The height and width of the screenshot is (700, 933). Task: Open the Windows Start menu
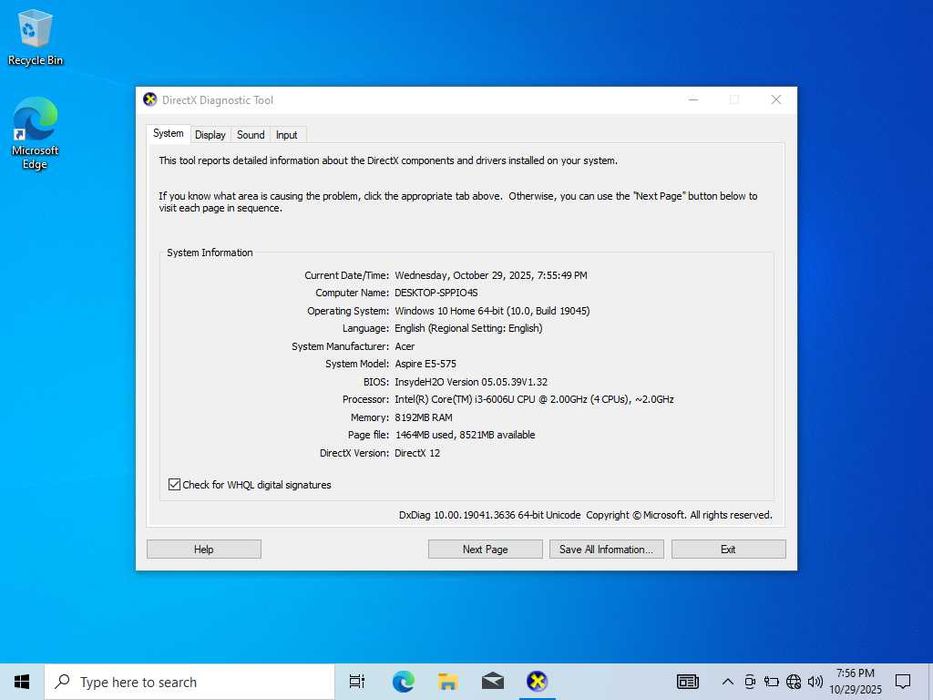pos(22,682)
